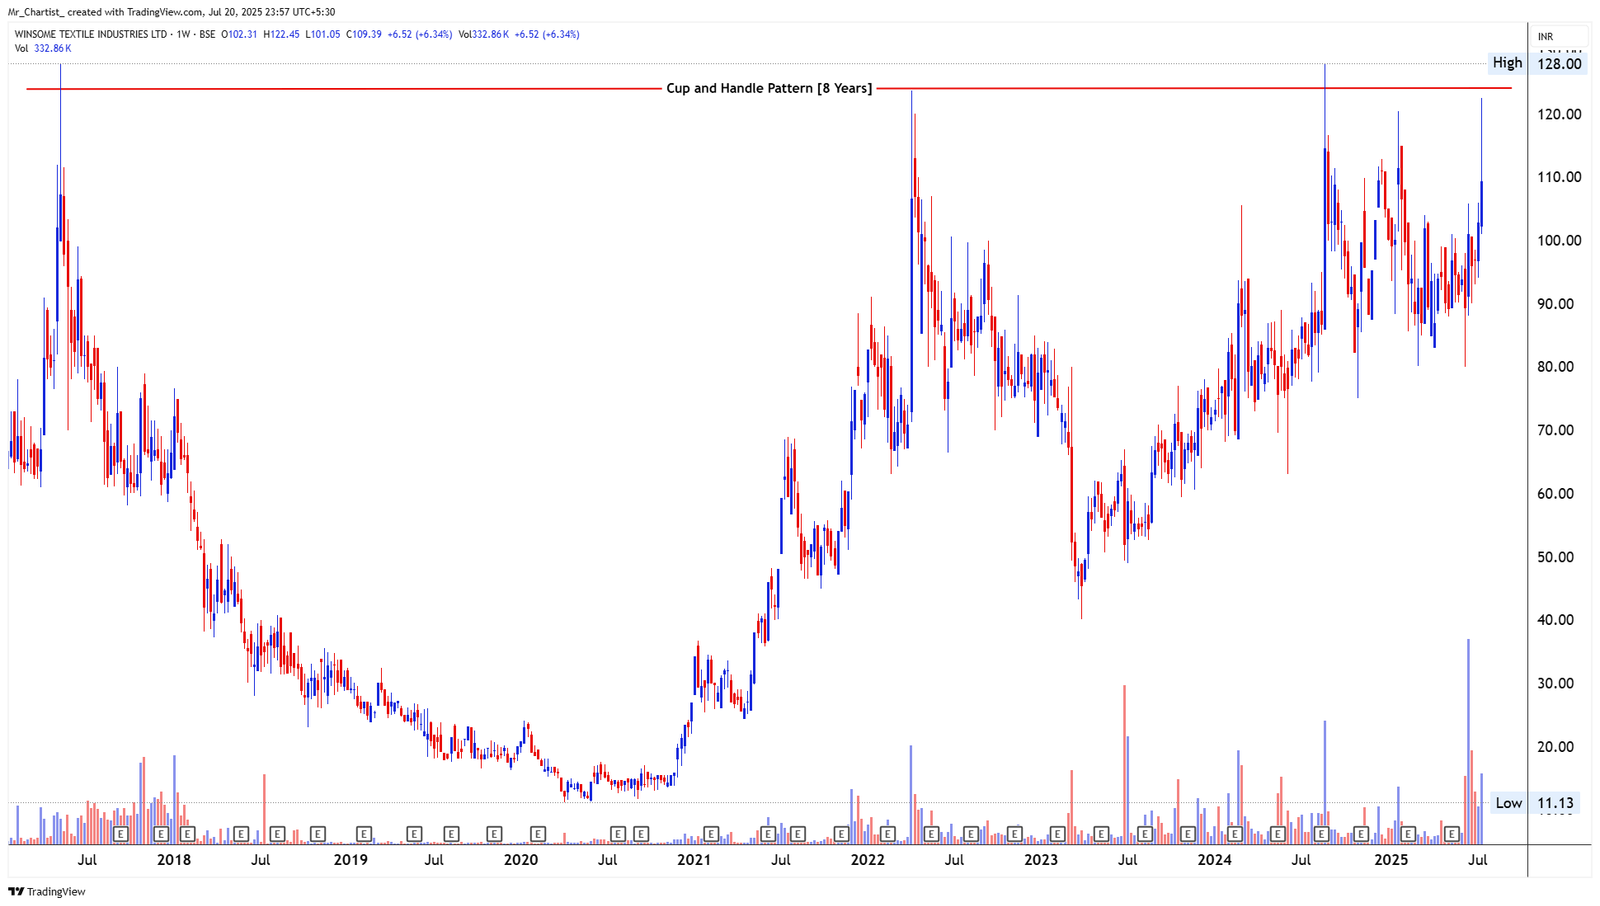This screenshot has height=906, width=1600.
Task: Select the earnings marker below 2021
Action: [711, 832]
